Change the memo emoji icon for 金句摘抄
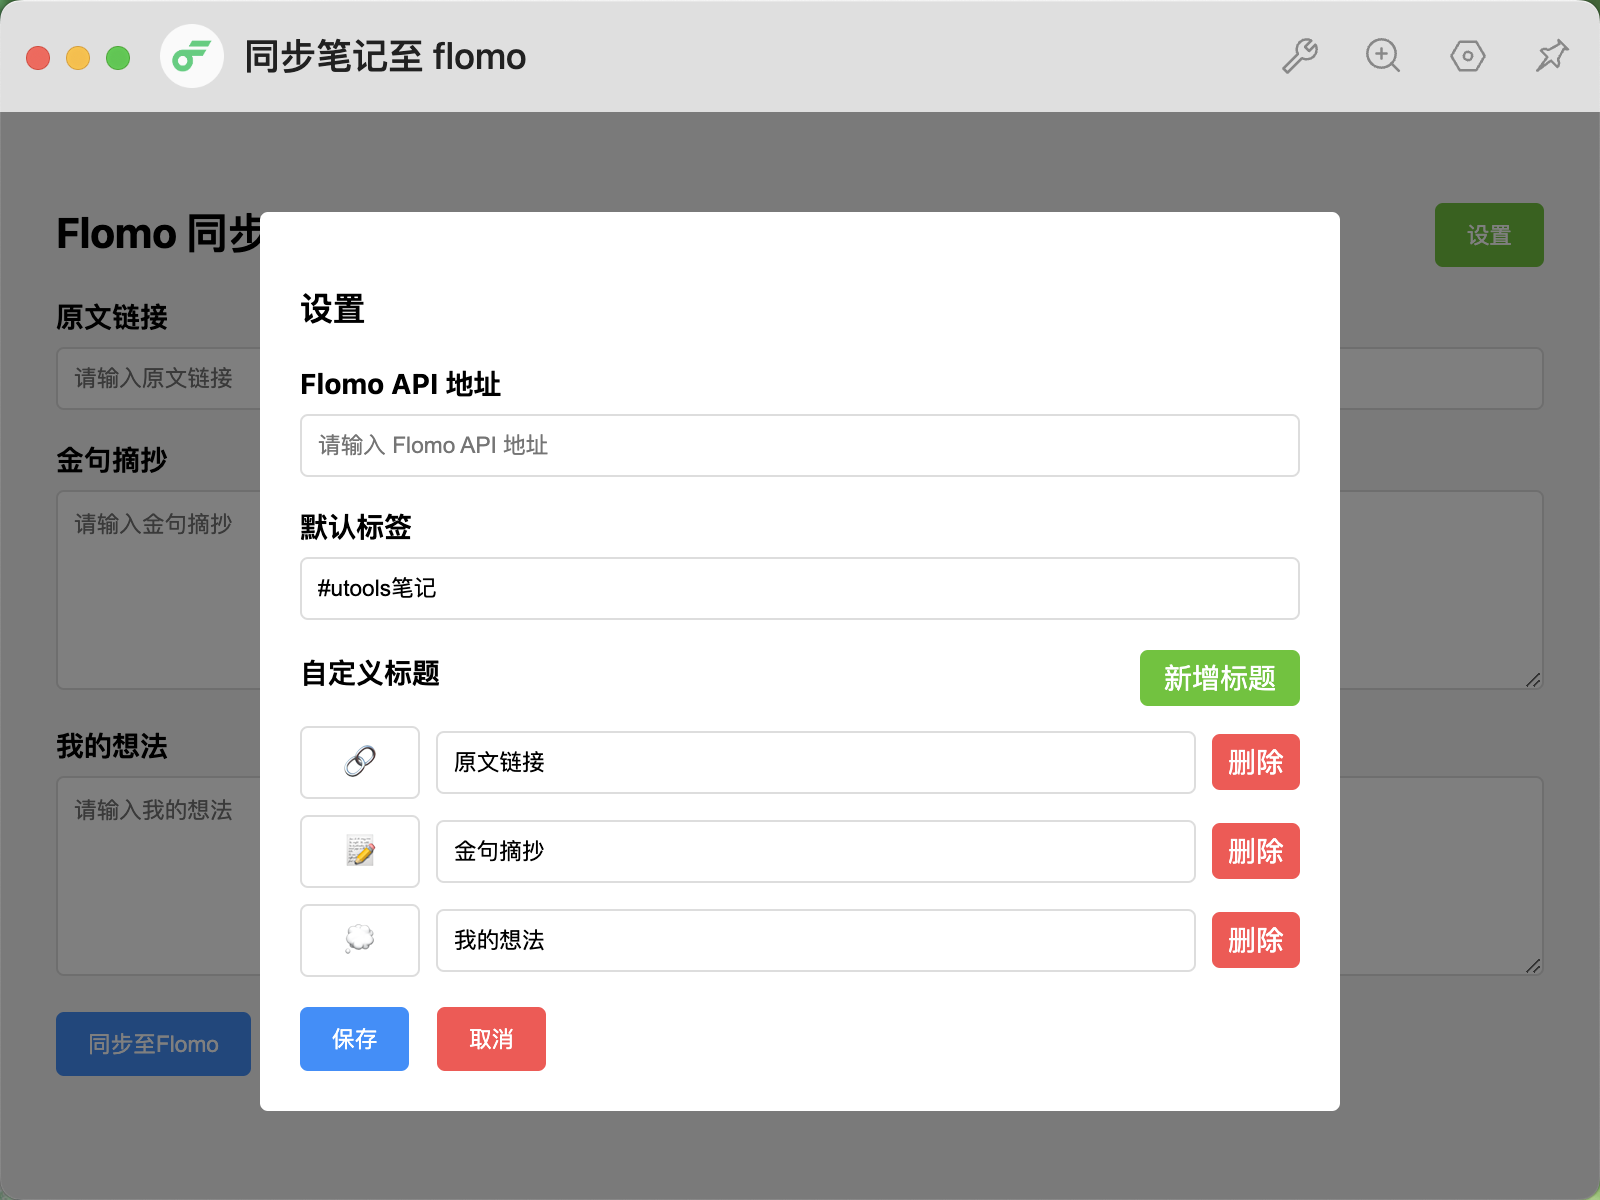This screenshot has height=1200, width=1600. [x=360, y=851]
